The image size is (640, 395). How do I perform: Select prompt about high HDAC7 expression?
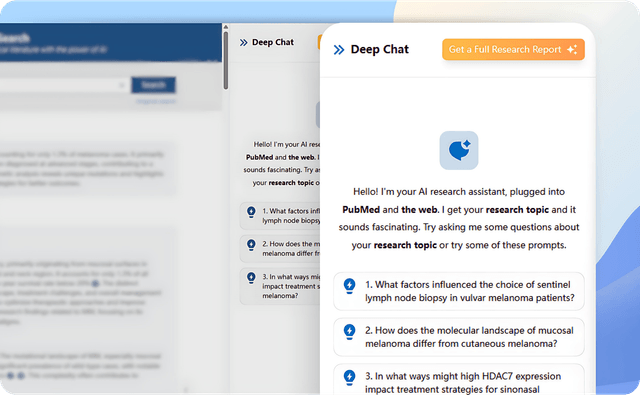click(459, 379)
